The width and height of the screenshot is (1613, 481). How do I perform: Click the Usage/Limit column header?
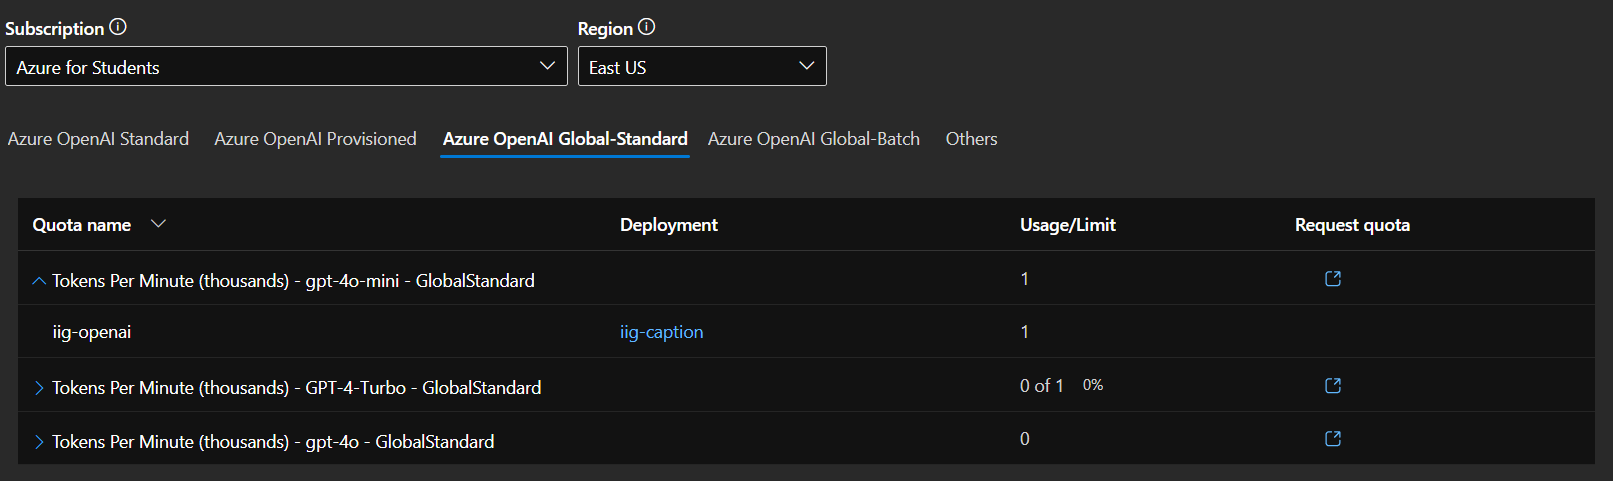click(1068, 225)
